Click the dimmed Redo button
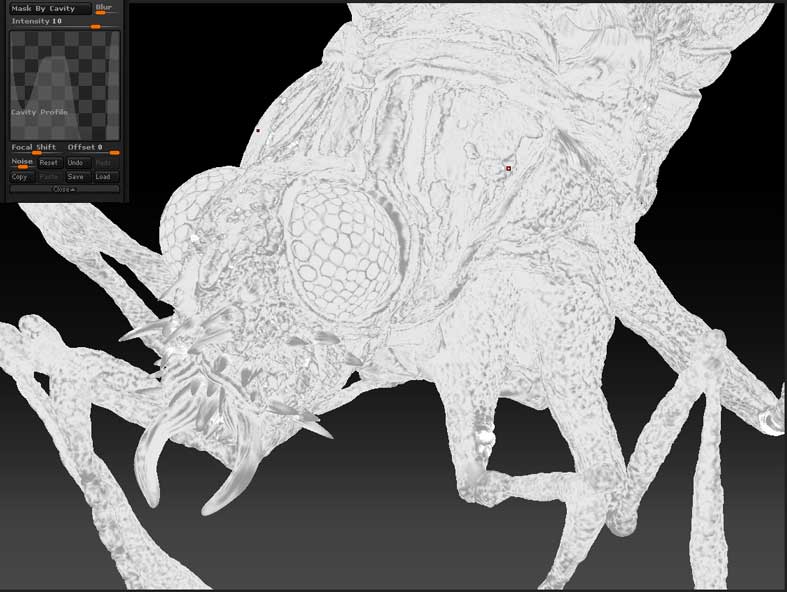787x592 pixels. click(x=105, y=162)
